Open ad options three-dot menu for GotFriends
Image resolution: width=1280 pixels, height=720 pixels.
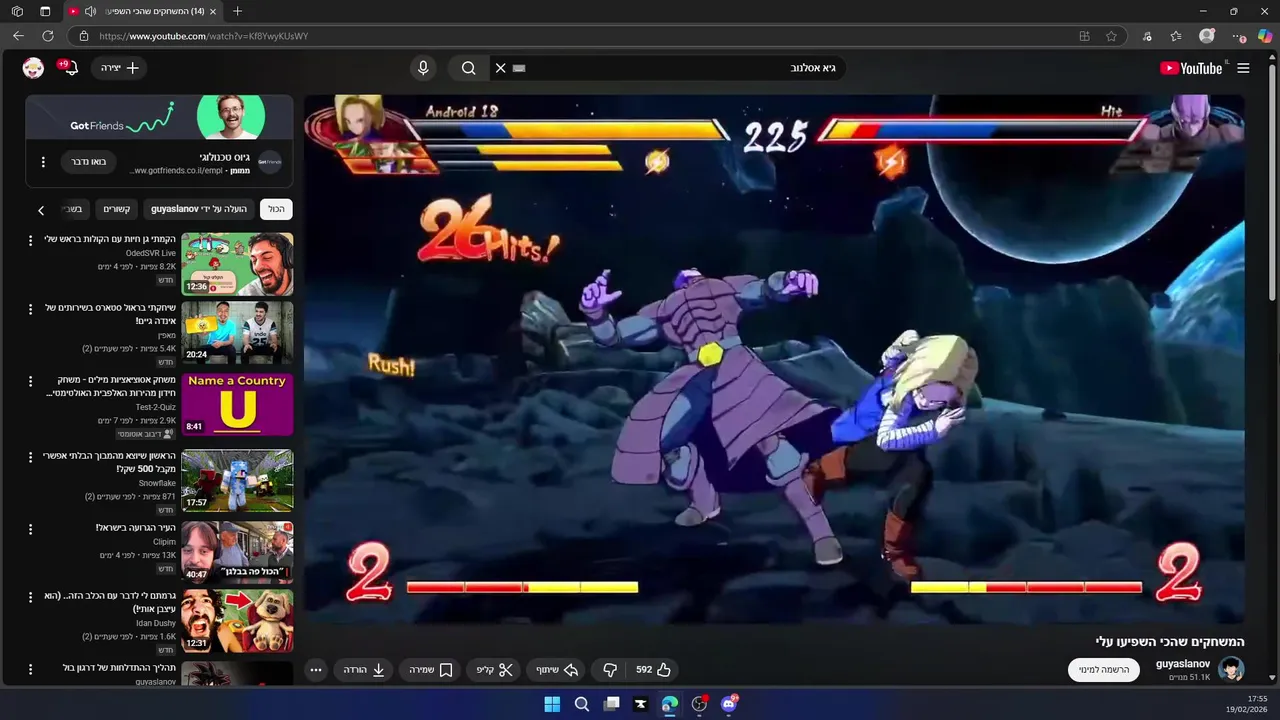click(x=43, y=162)
